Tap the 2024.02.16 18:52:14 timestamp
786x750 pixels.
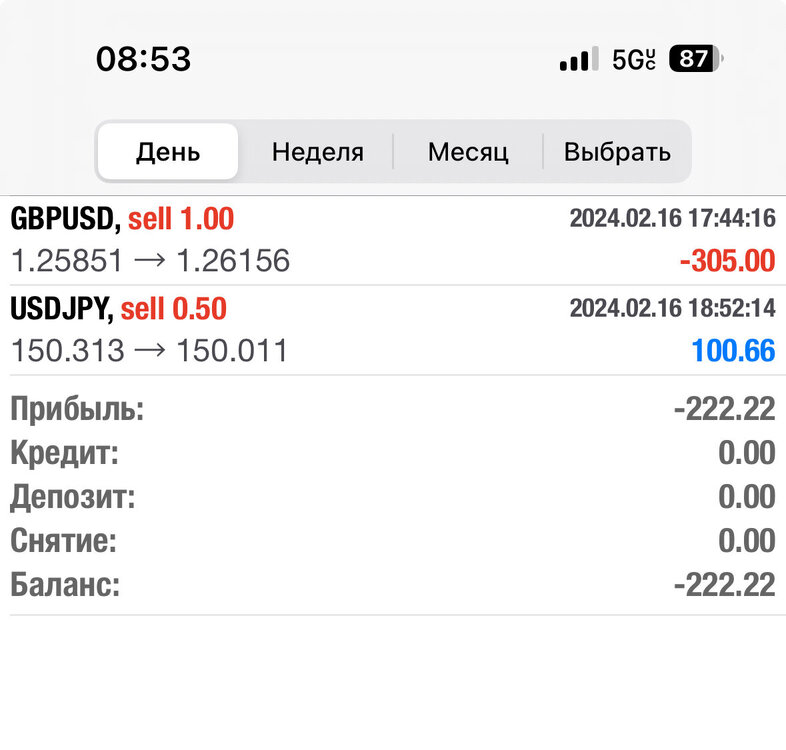673,308
